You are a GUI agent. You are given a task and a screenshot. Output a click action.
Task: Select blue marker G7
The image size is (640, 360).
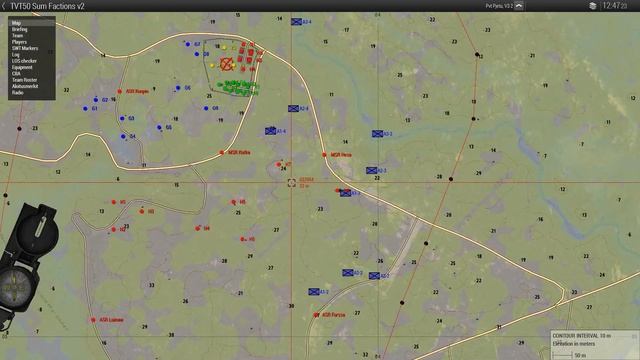click(188, 44)
